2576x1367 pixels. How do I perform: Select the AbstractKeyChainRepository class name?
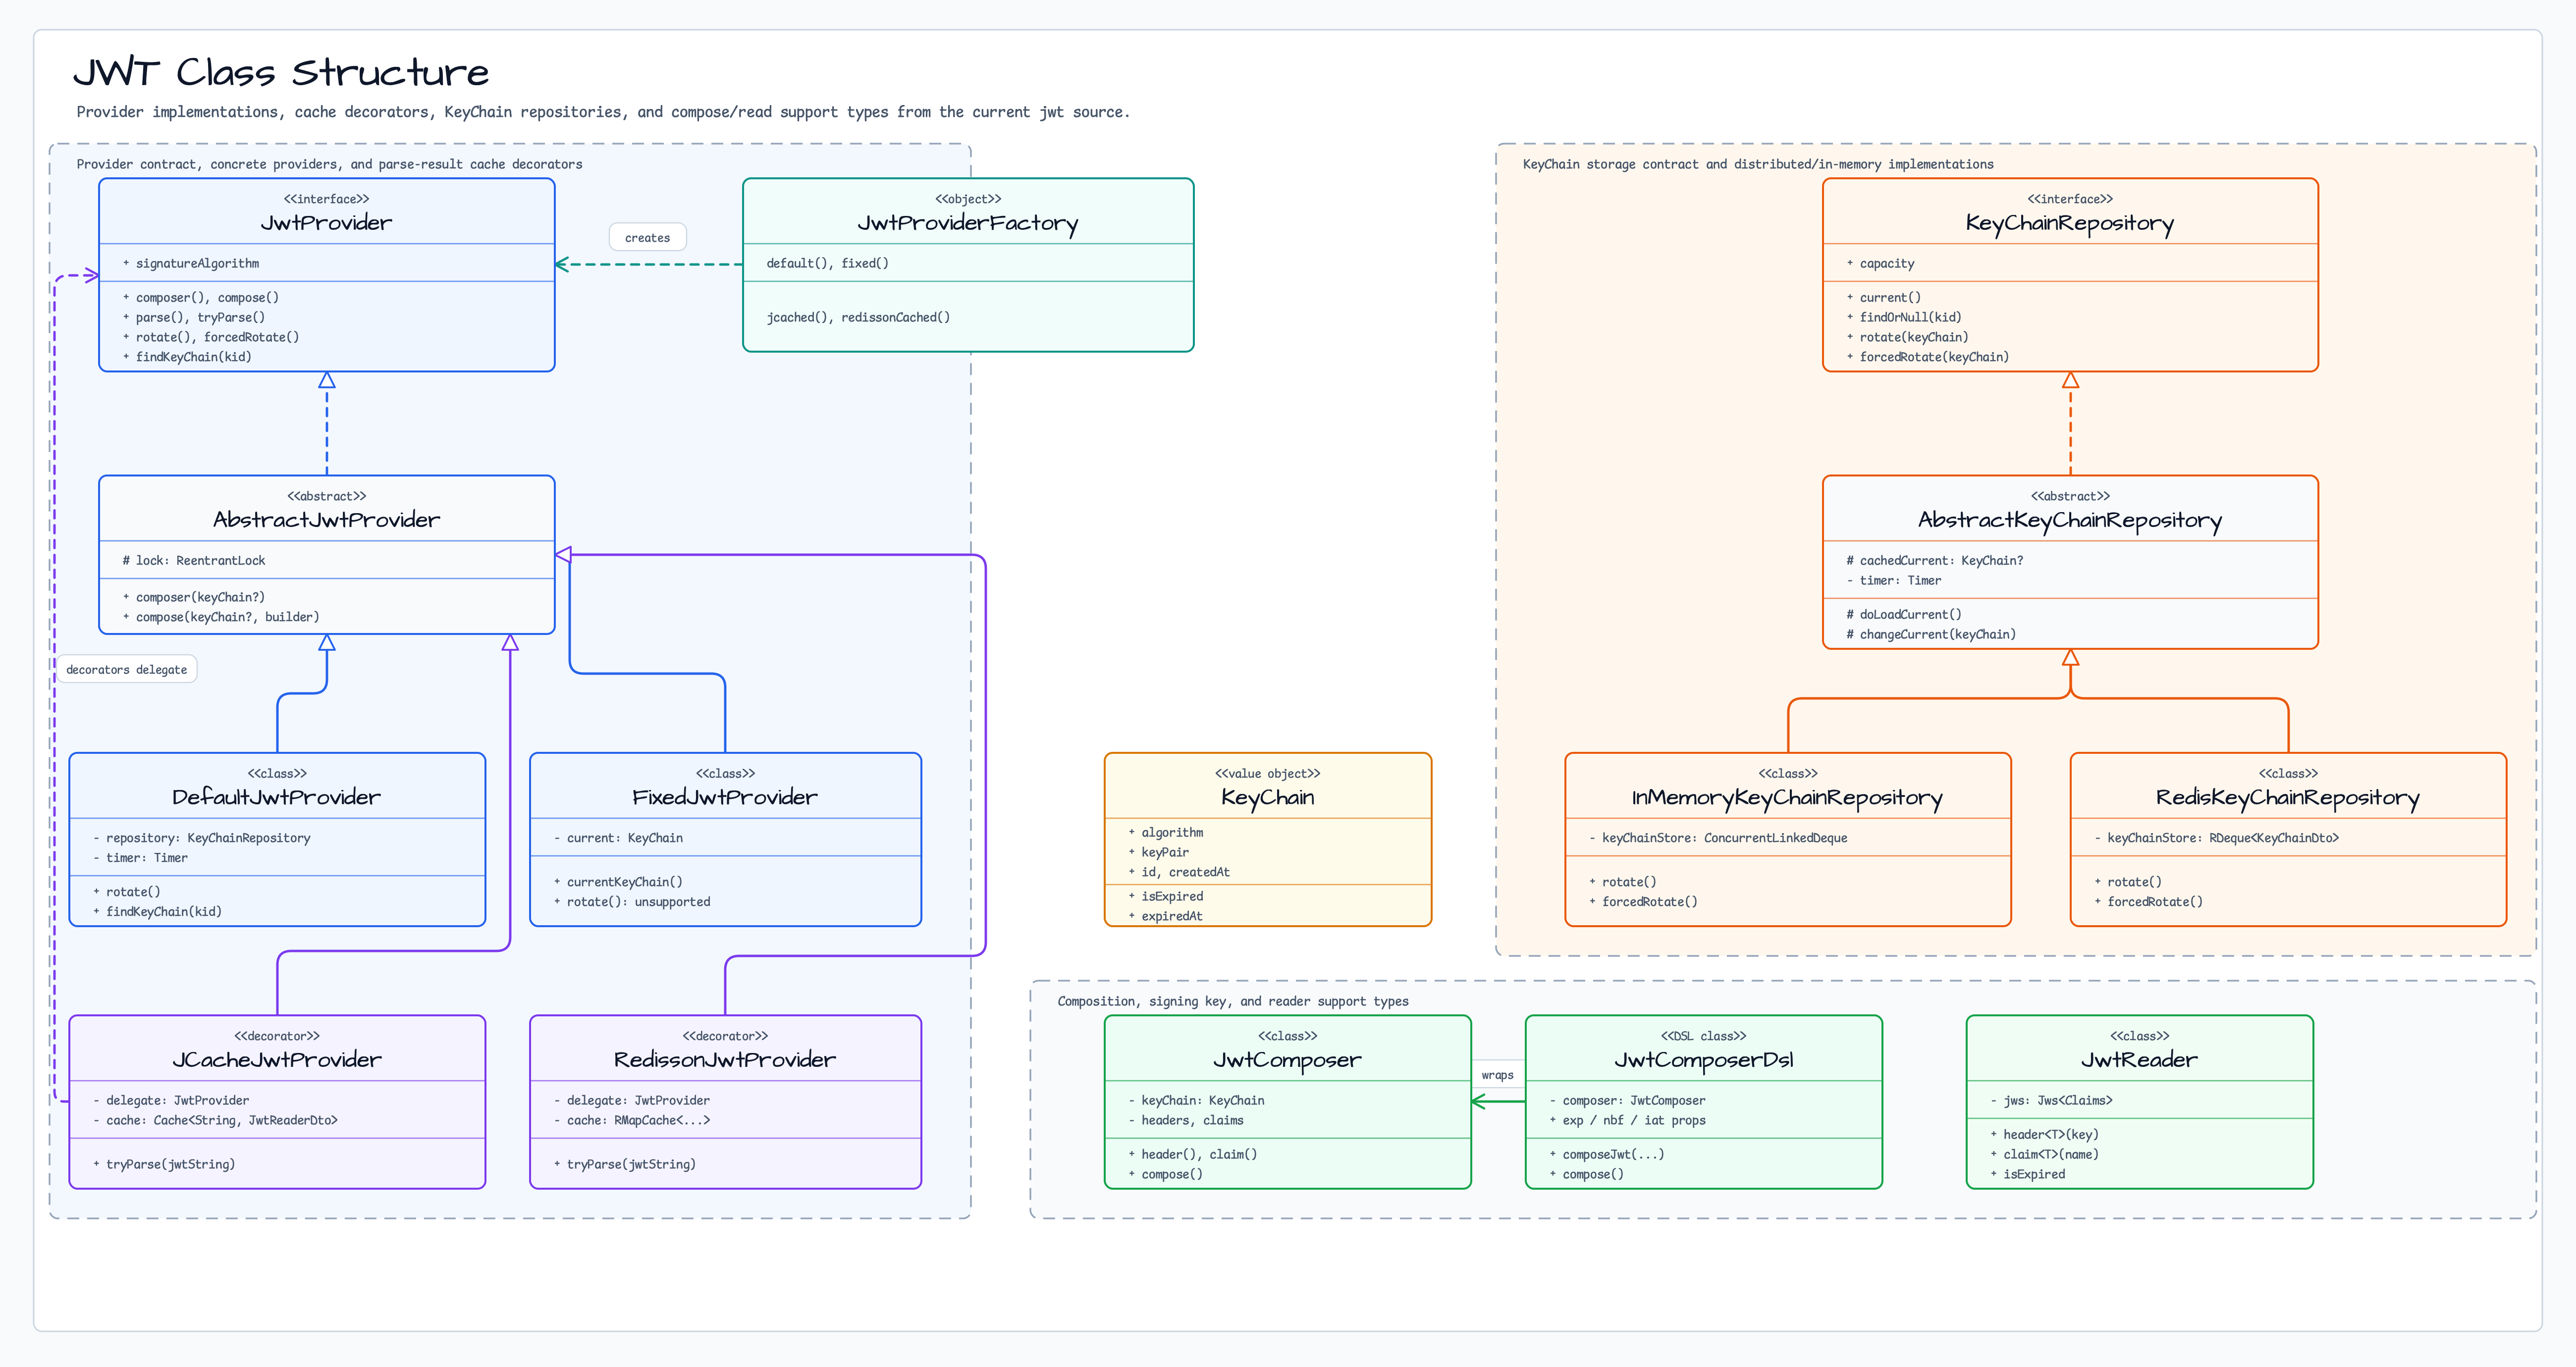click(2070, 520)
